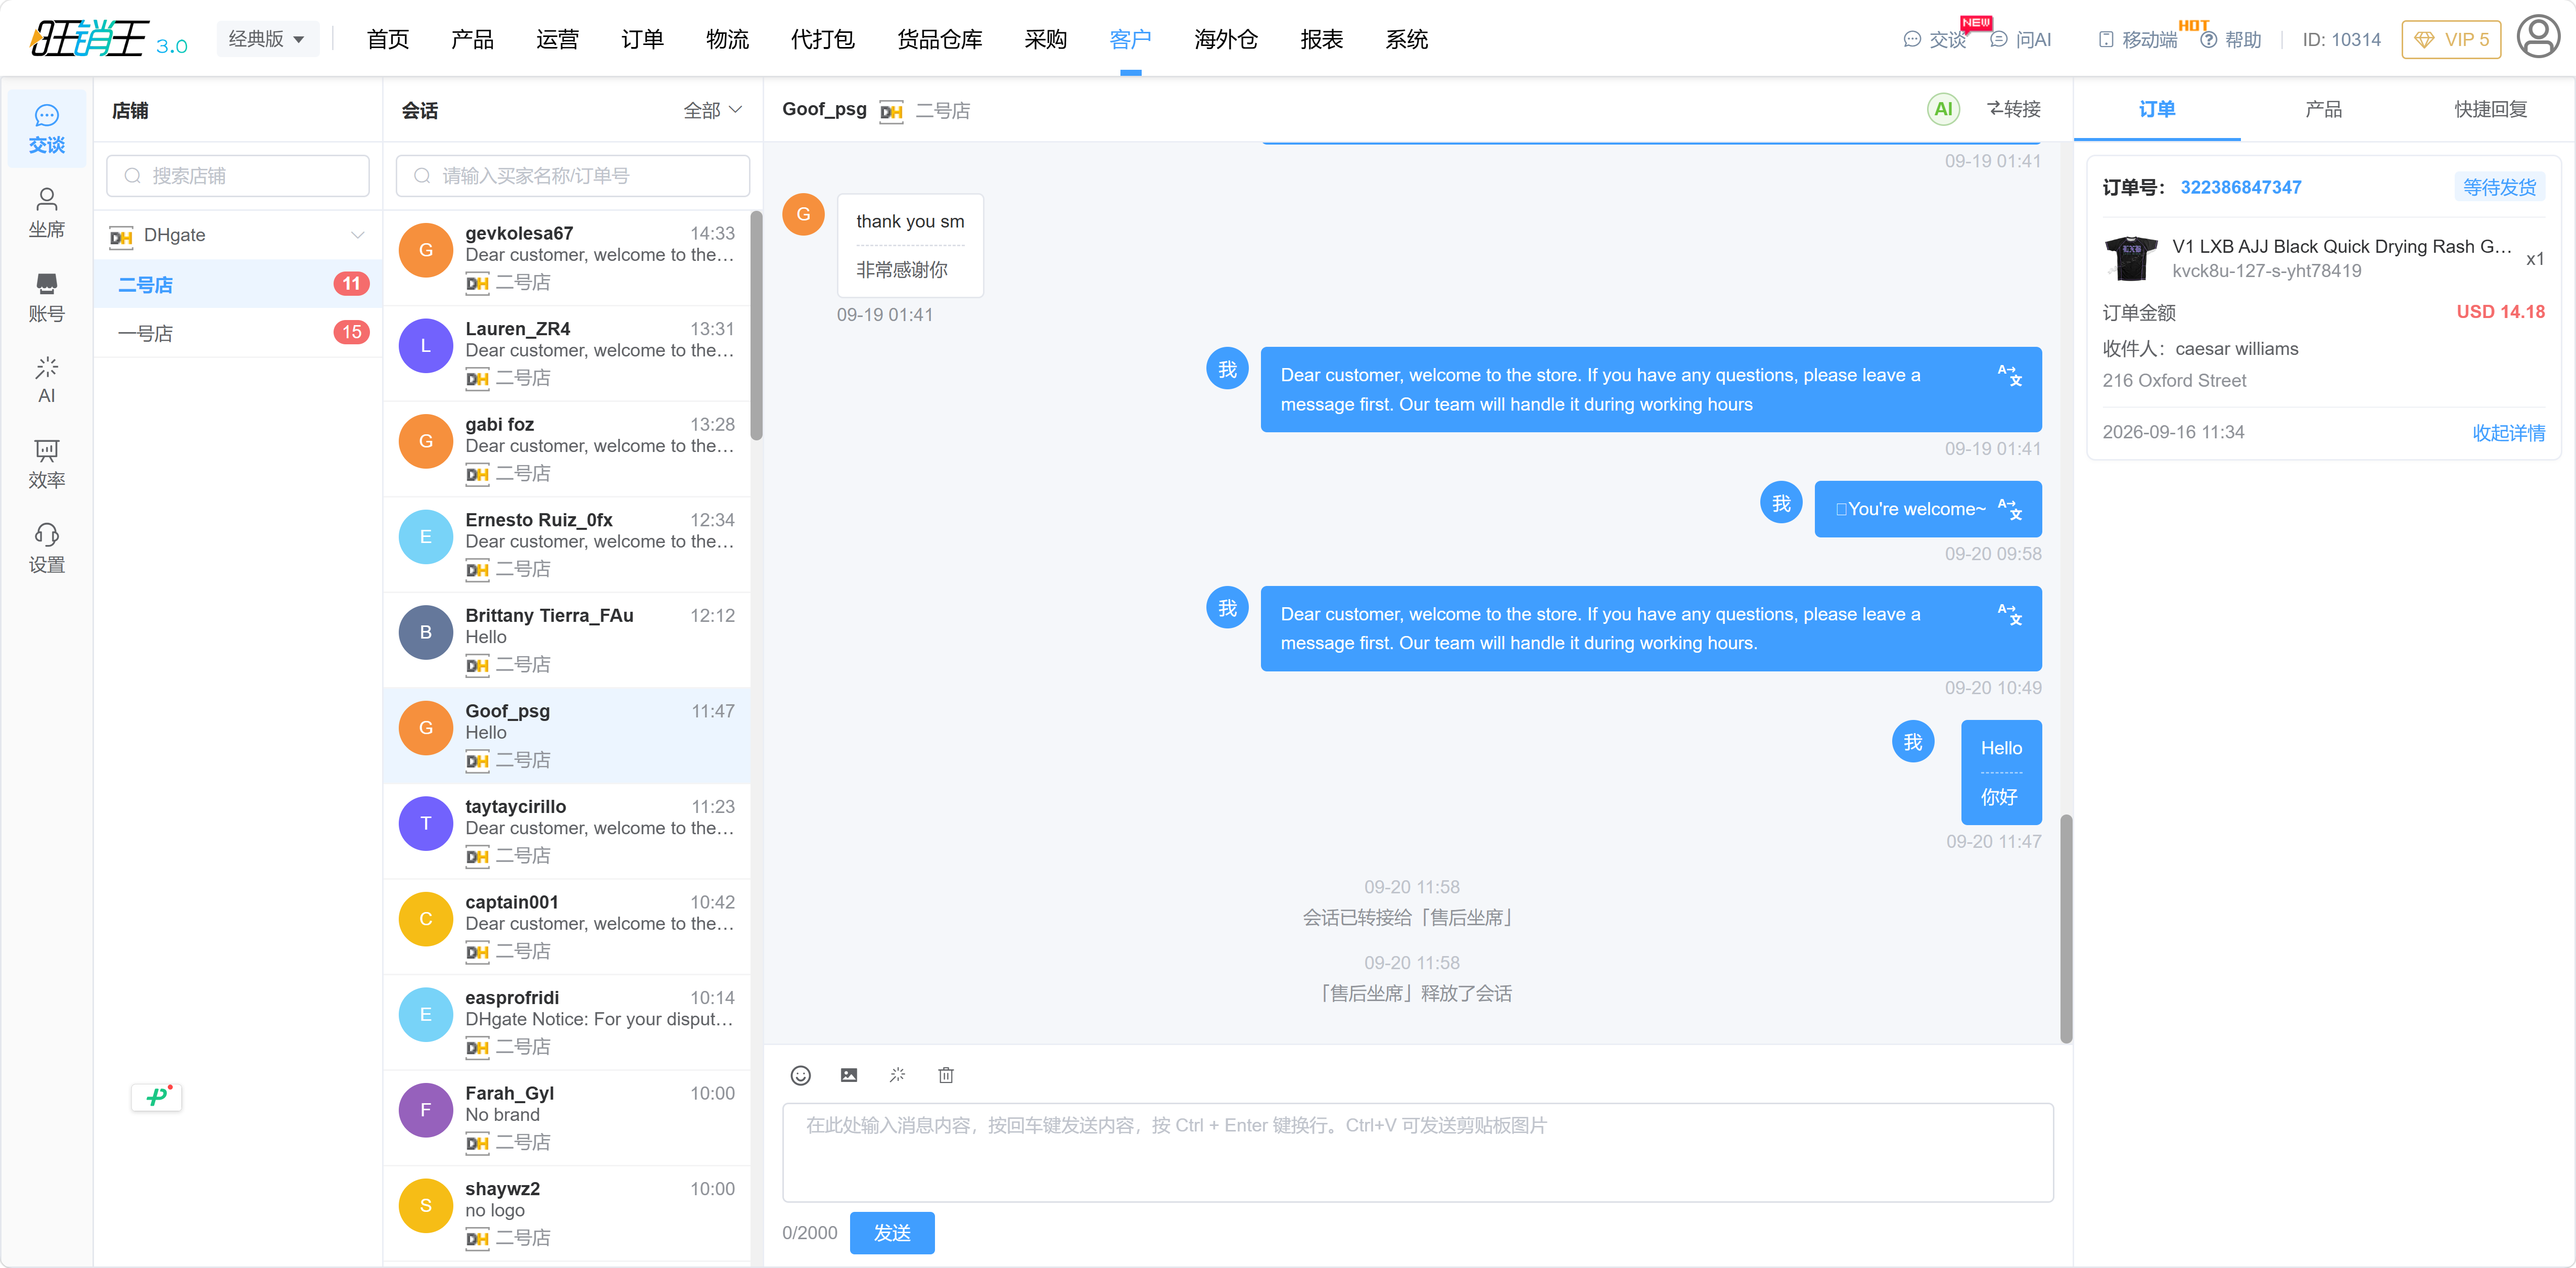The height and width of the screenshot is (1268, 2576).
Task: Select the 订单 tab in right panel
Action: [2157, 109]
